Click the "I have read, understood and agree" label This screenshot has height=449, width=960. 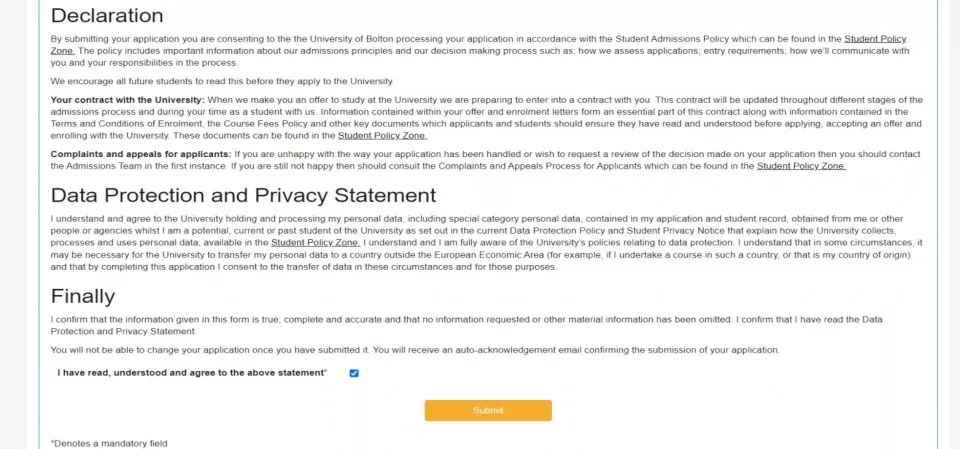[190, 373]
